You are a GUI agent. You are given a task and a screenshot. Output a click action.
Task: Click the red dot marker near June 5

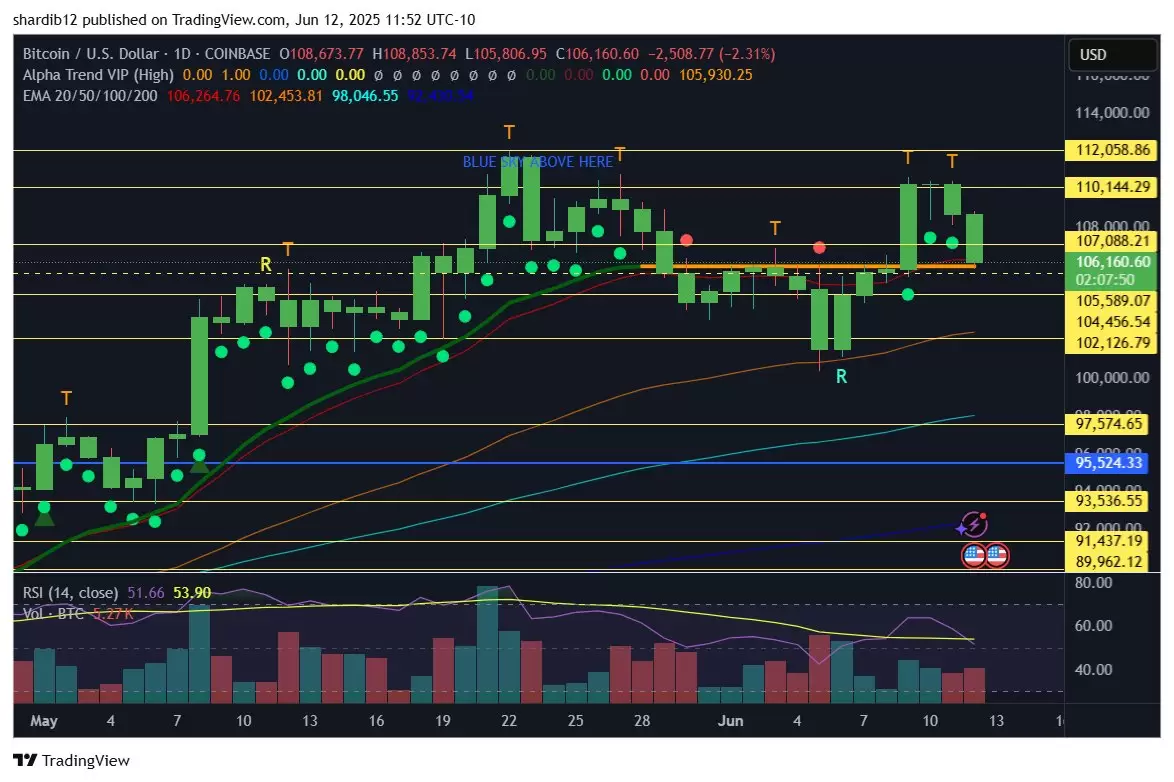819,247
